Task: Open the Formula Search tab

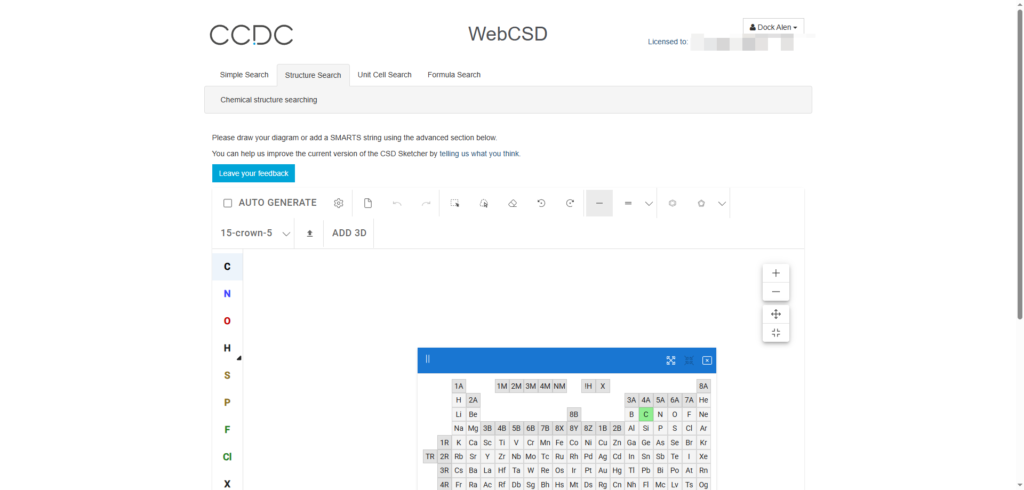Action: (453, 75)
